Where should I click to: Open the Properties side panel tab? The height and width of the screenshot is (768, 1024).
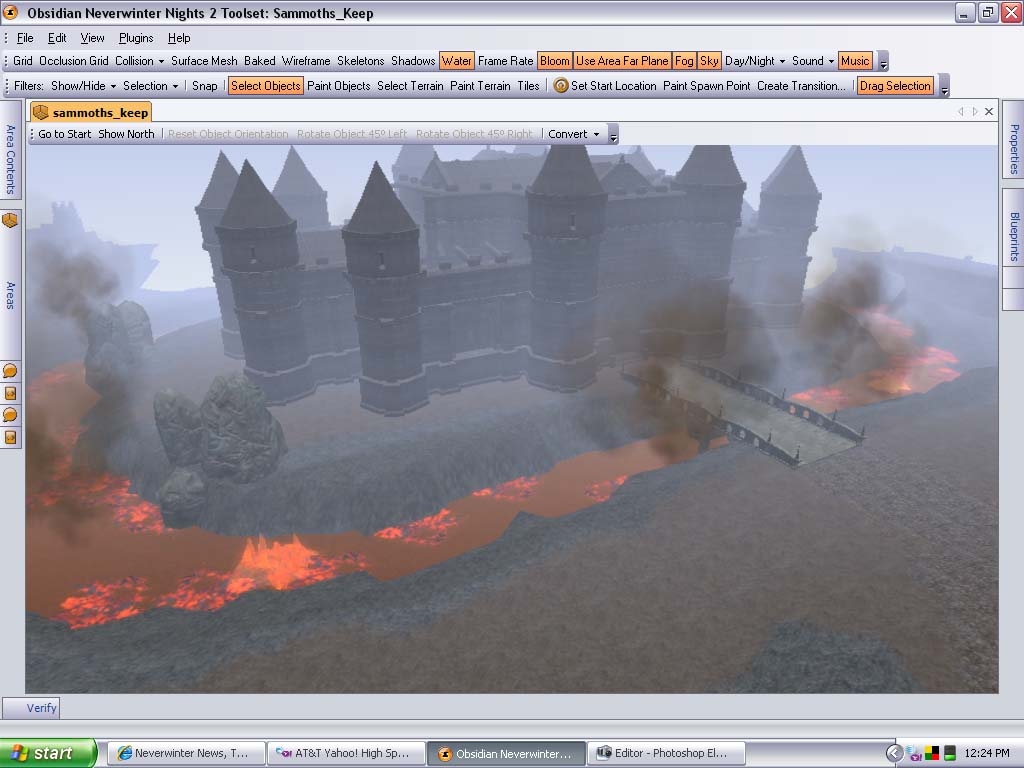point(1013,148)
